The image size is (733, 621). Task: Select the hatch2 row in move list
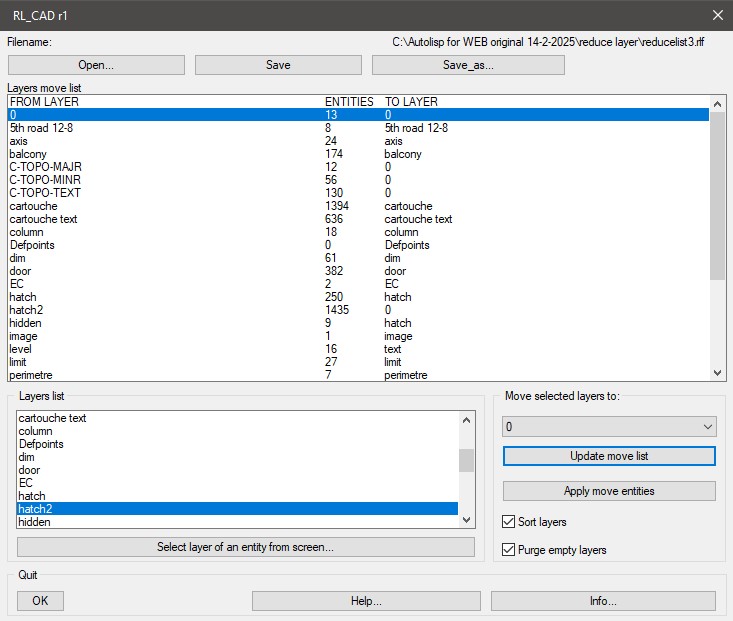25,310
